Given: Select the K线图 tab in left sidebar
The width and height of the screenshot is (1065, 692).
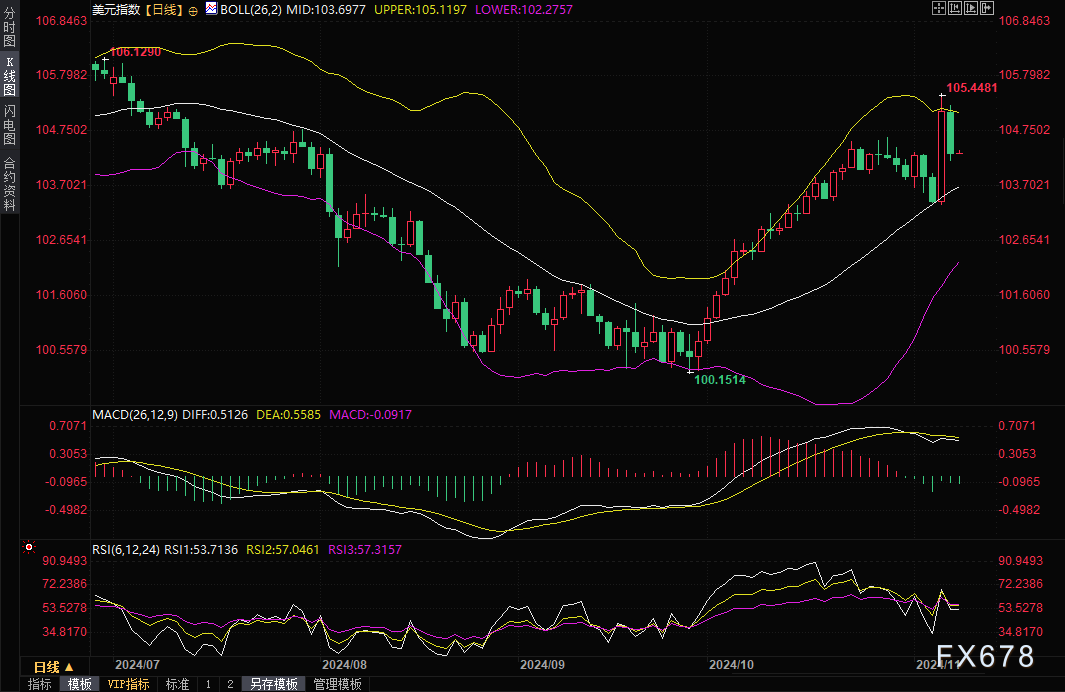Looking at the screenshot, I should [10, 76].
